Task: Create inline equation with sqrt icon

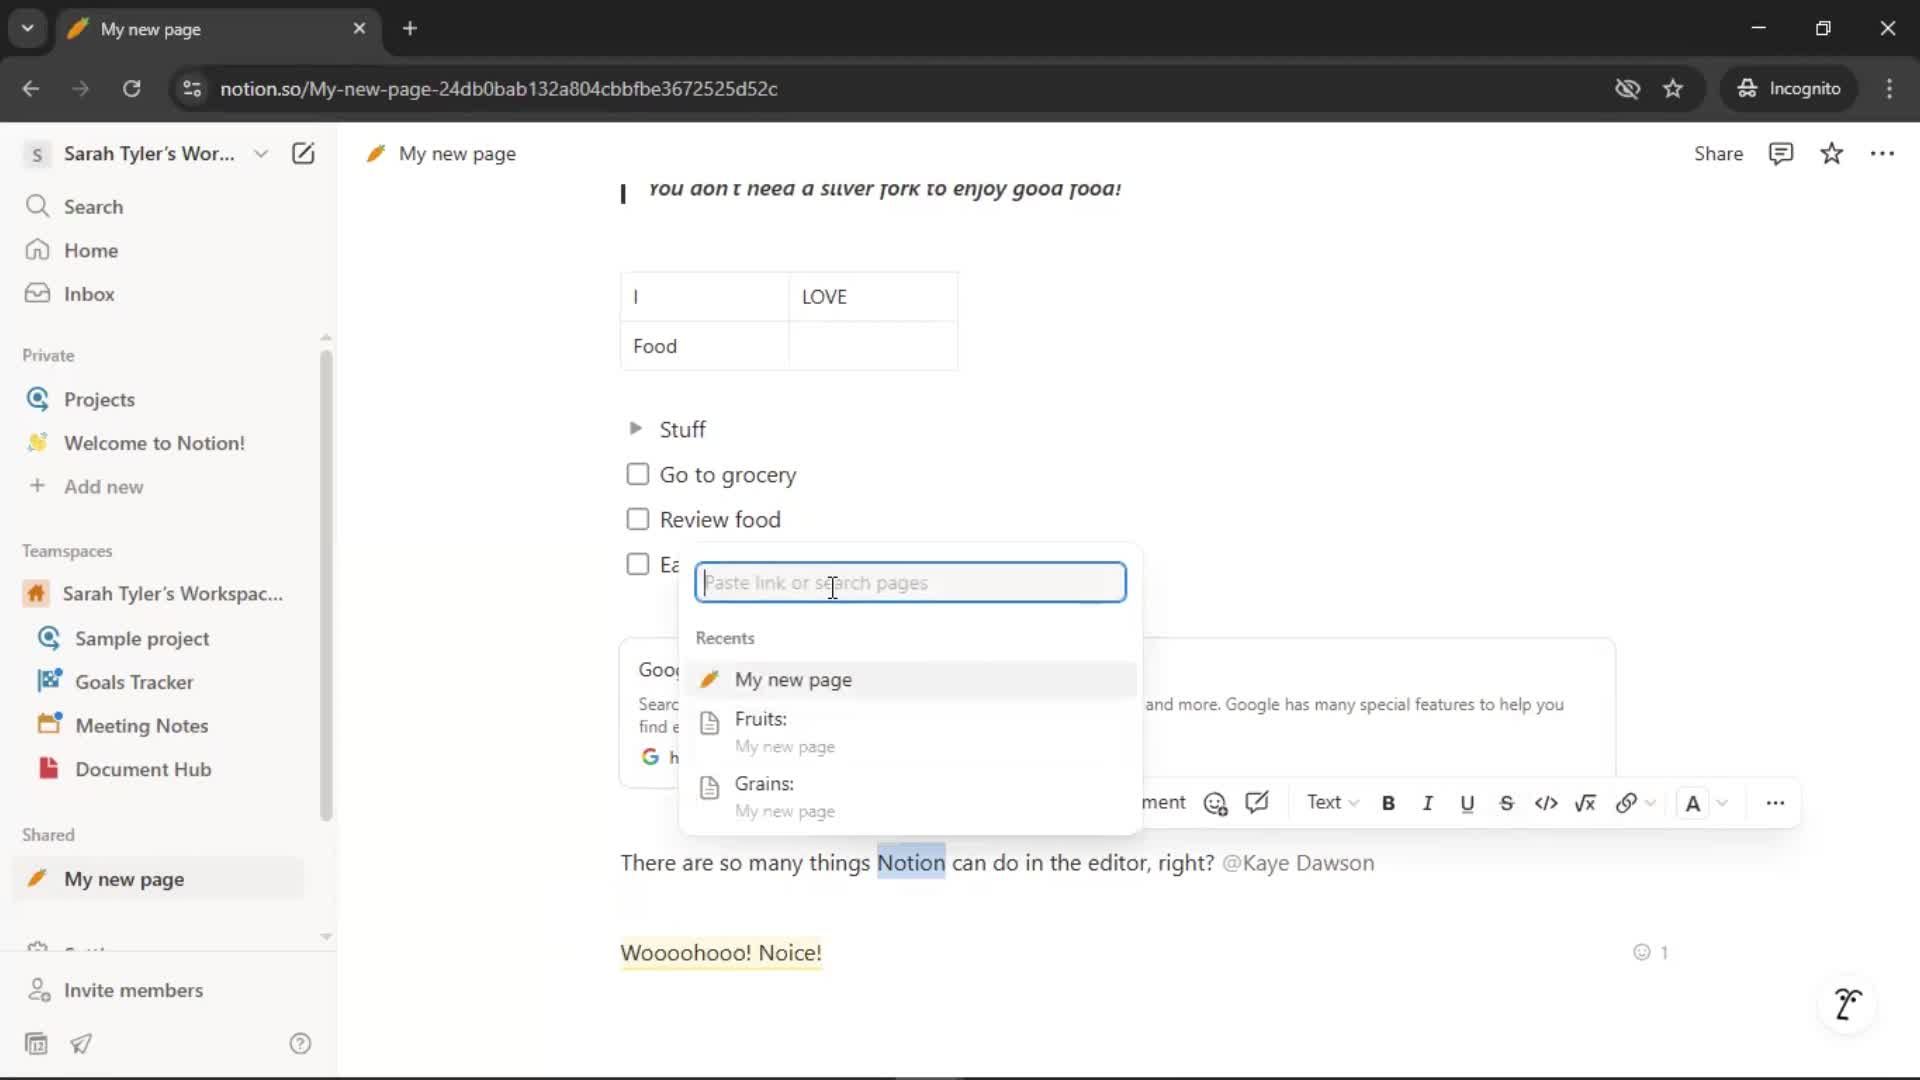Action: (x=1585, y=803)
